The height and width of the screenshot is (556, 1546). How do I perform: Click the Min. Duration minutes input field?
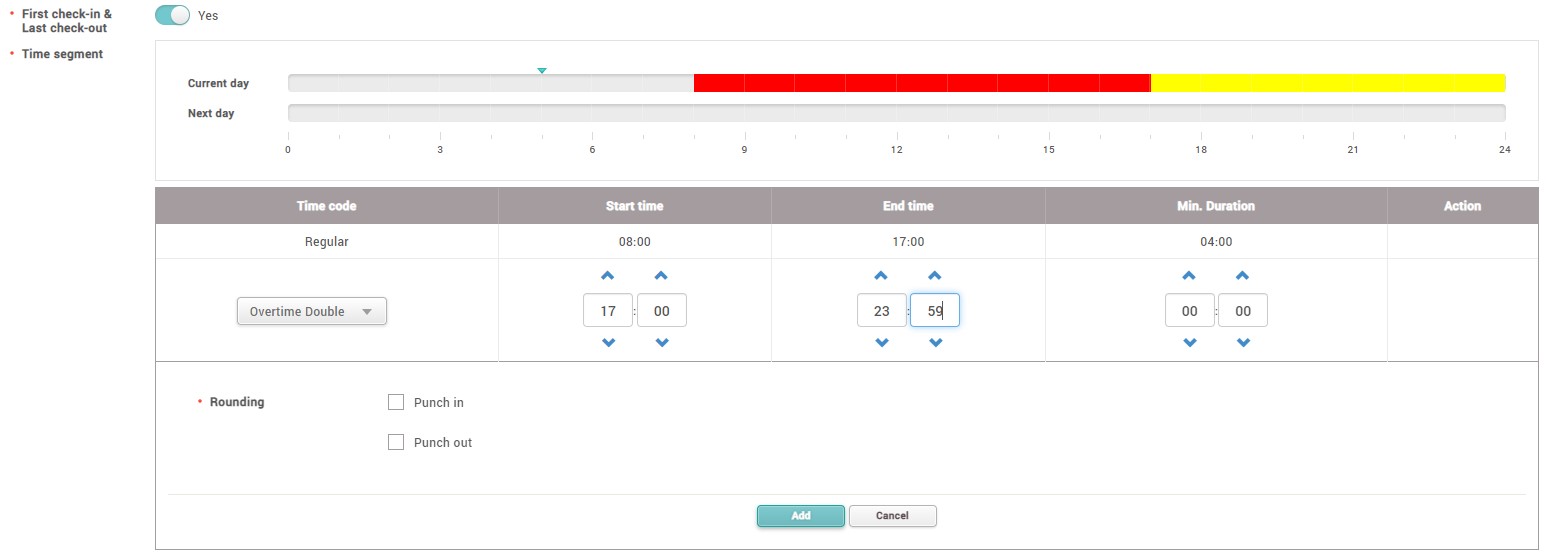1243,311
